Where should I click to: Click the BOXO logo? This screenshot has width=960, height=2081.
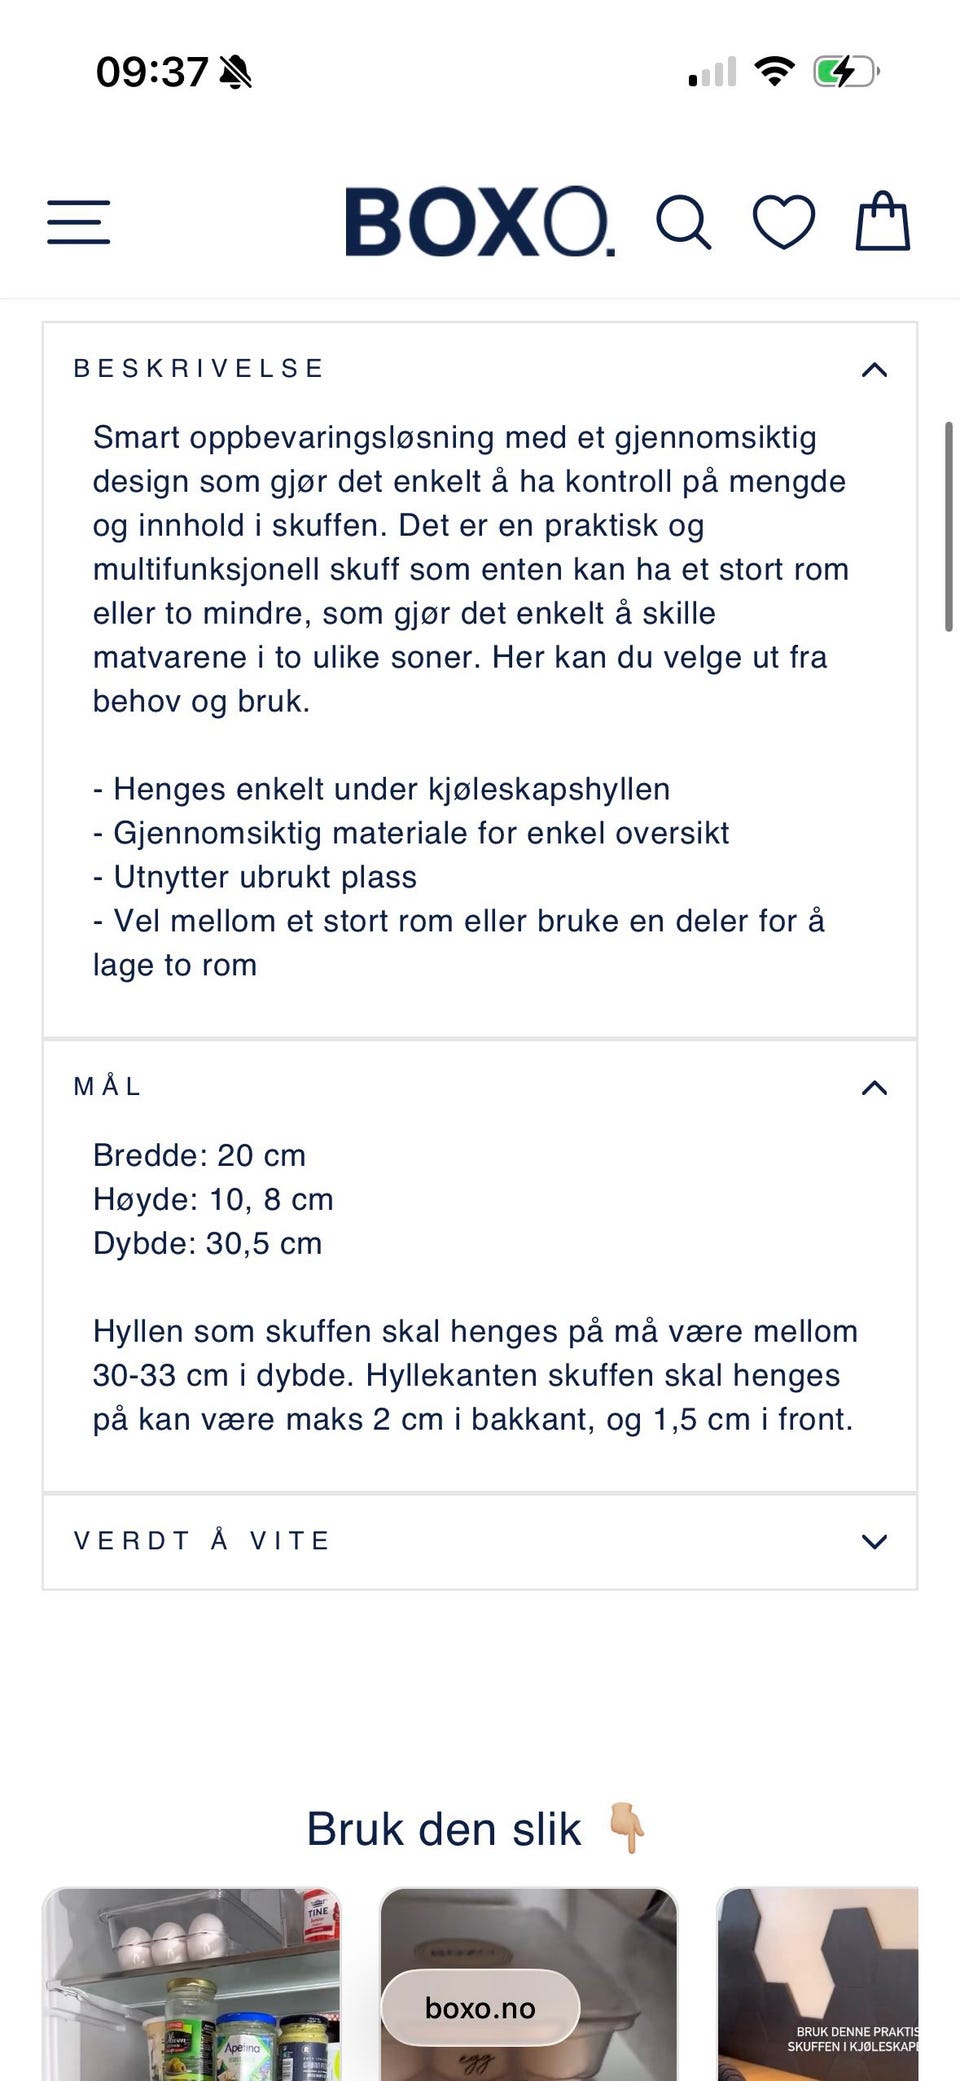tap(480, 222)
